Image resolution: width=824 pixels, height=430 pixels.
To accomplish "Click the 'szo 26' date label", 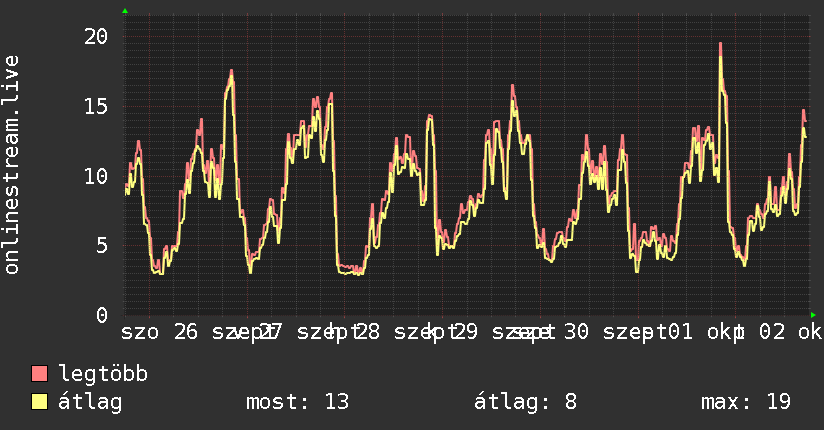I will coord(159,332).
